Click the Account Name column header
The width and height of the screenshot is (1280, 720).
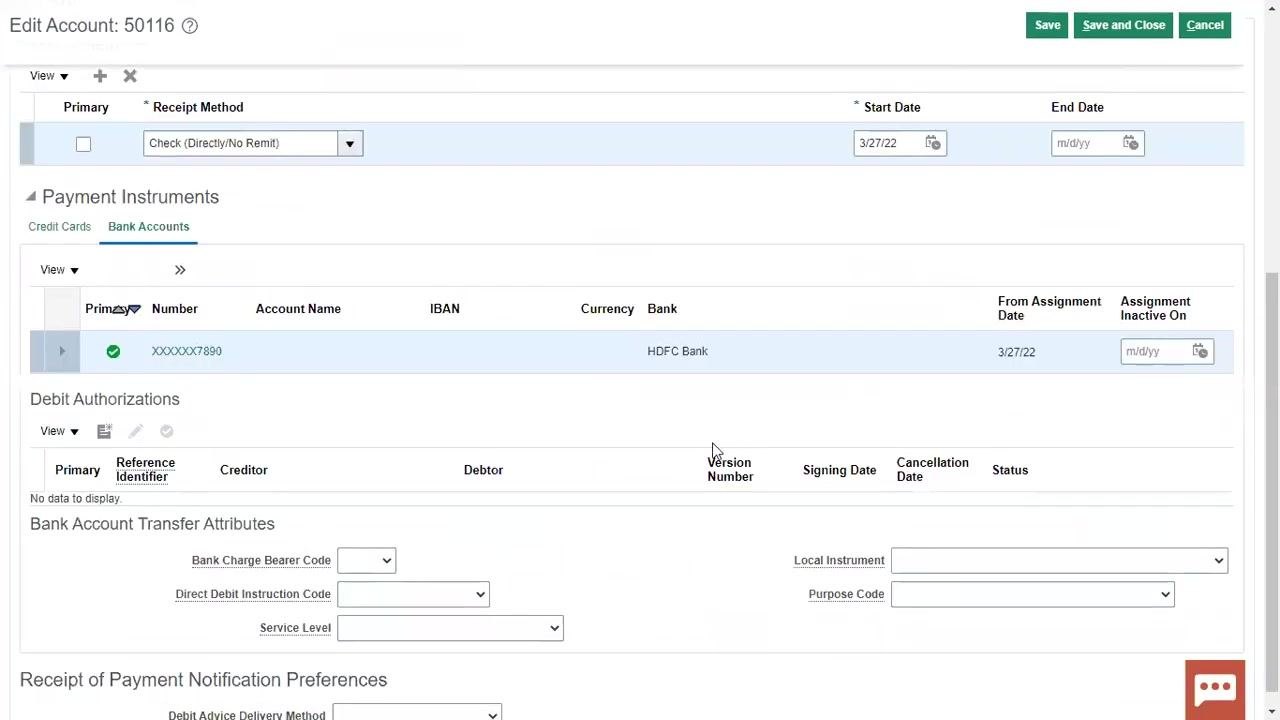pyautogui.click(x=298, y=309)
